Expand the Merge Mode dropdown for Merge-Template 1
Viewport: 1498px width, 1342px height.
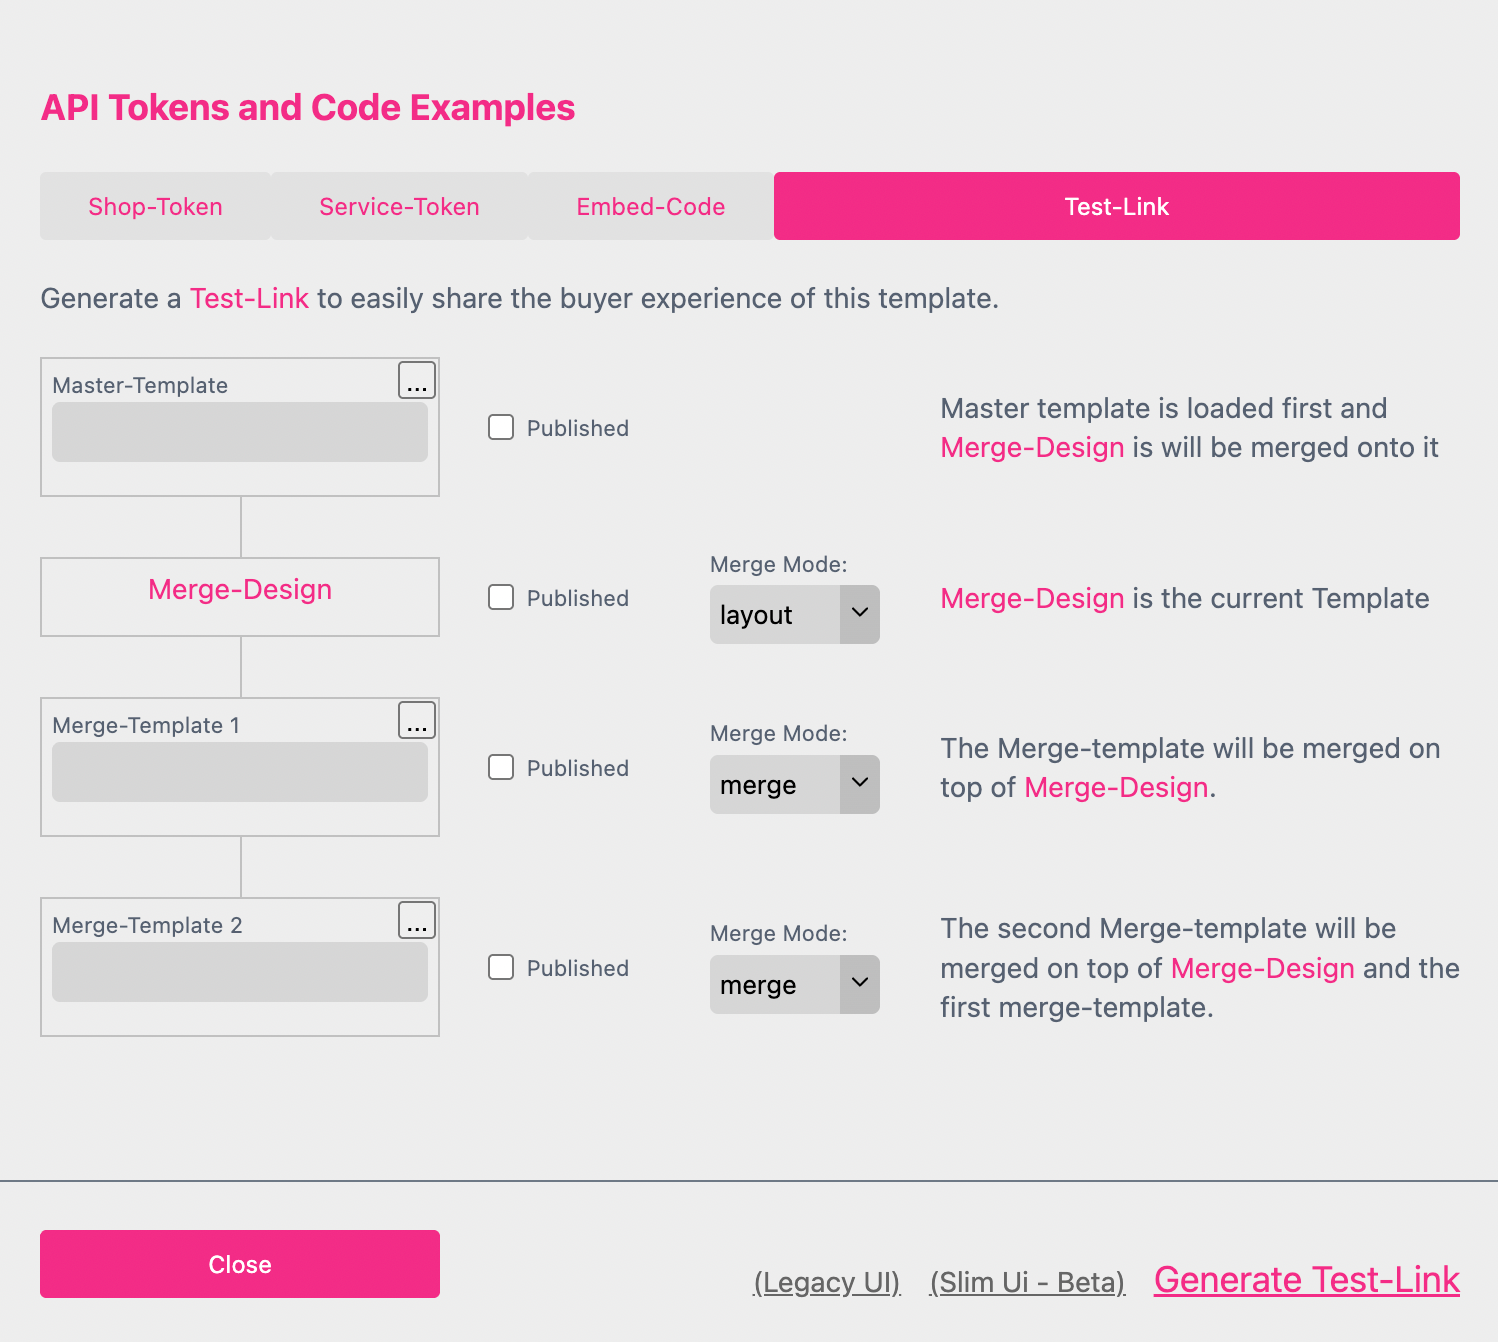click(x=794, y=784)
